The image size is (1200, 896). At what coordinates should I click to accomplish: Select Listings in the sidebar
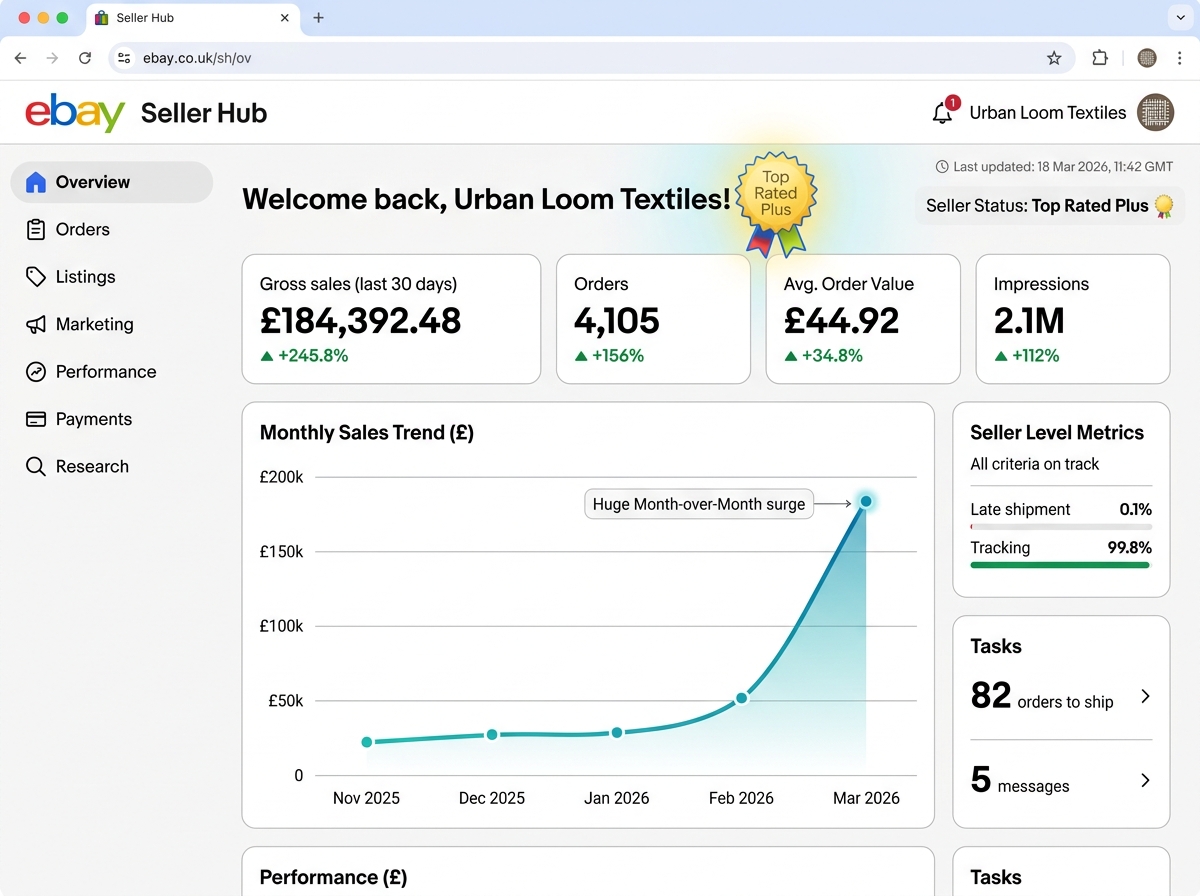tap(112, 277)
